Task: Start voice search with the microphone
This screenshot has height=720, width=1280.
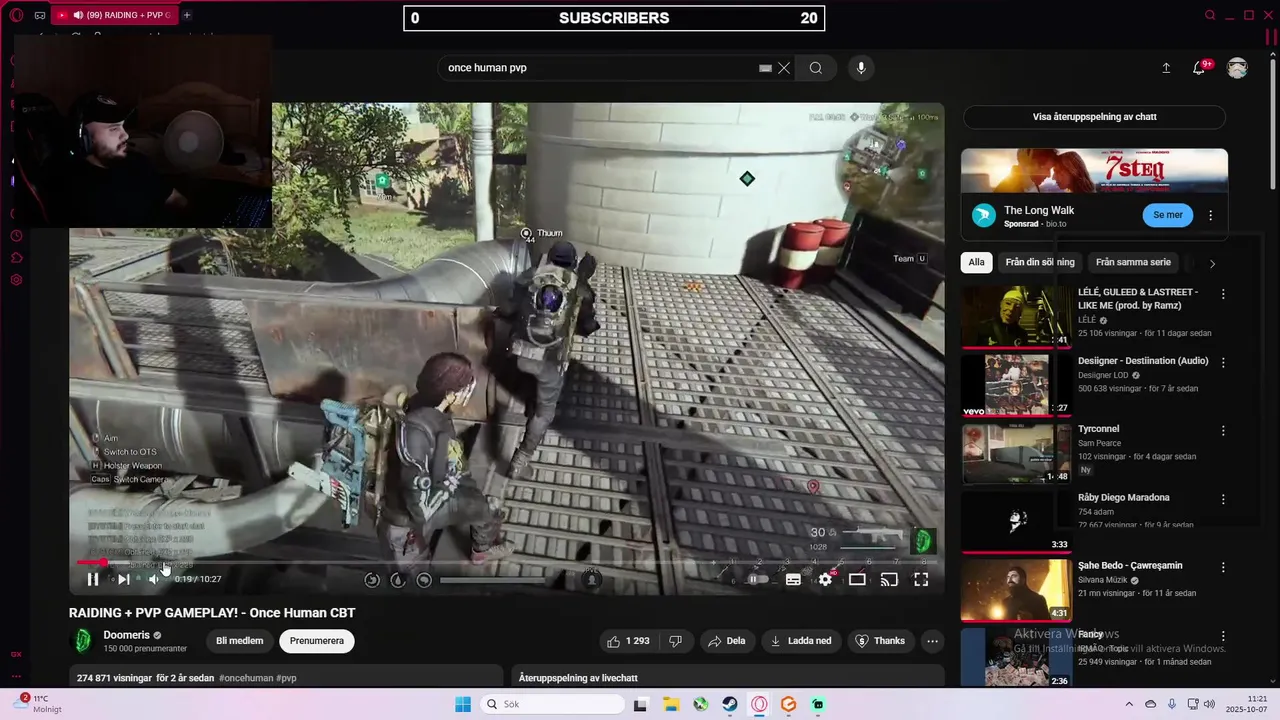Action: click(861, 68)
